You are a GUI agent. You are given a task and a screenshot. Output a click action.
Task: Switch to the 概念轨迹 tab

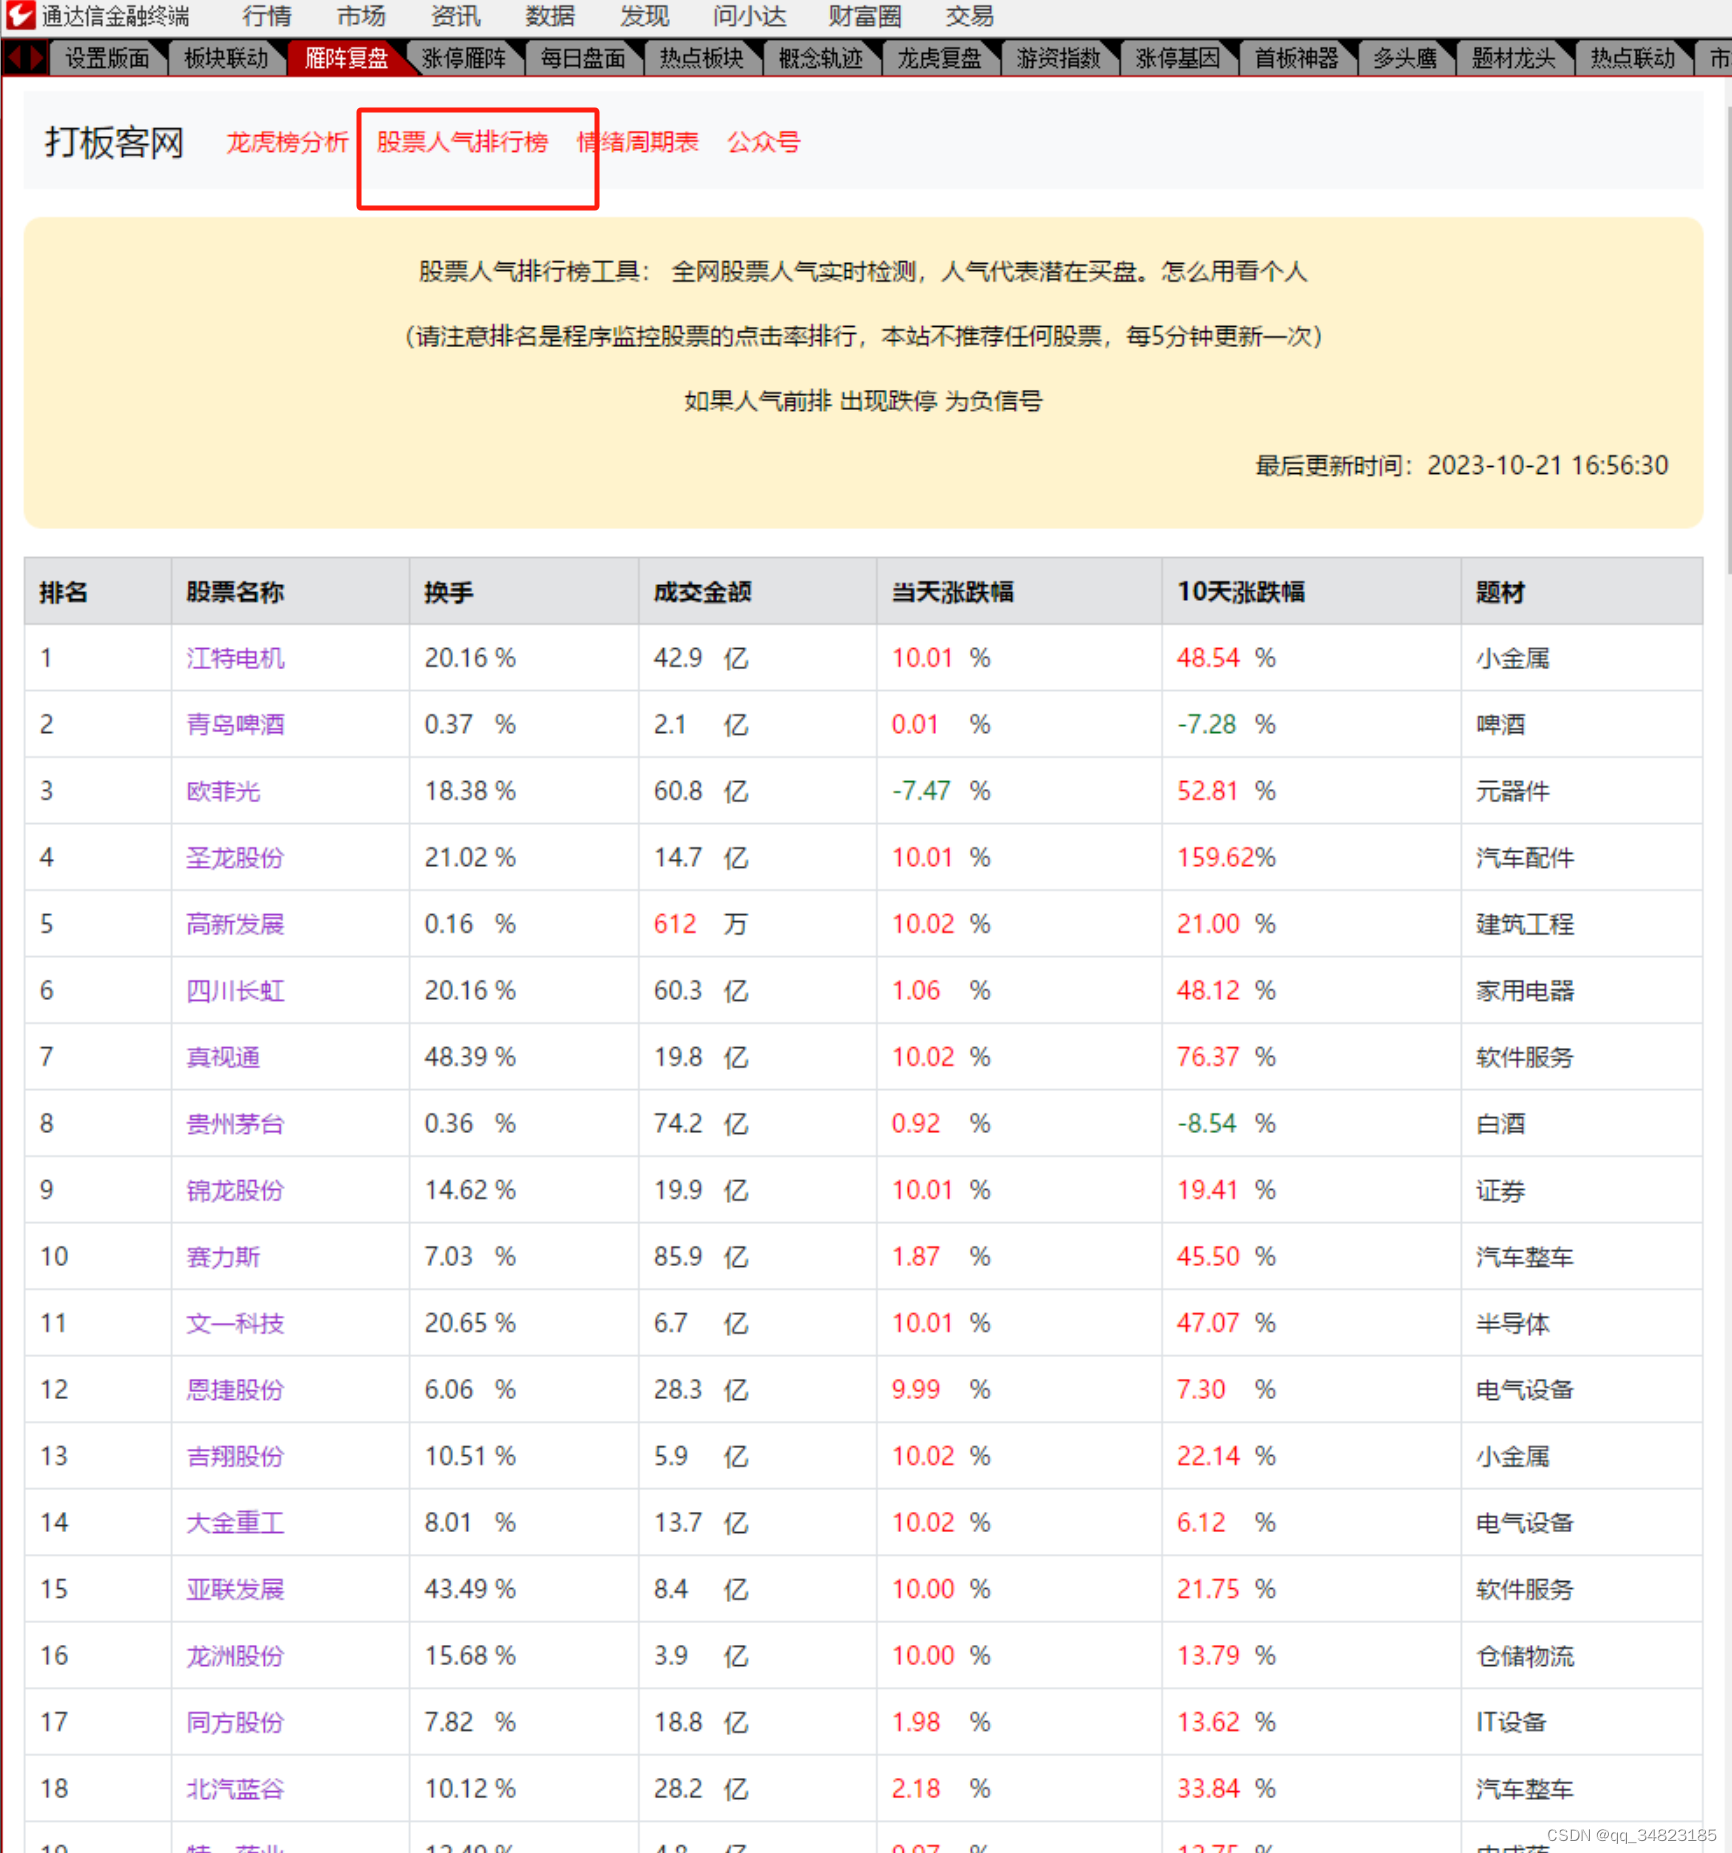821,58
